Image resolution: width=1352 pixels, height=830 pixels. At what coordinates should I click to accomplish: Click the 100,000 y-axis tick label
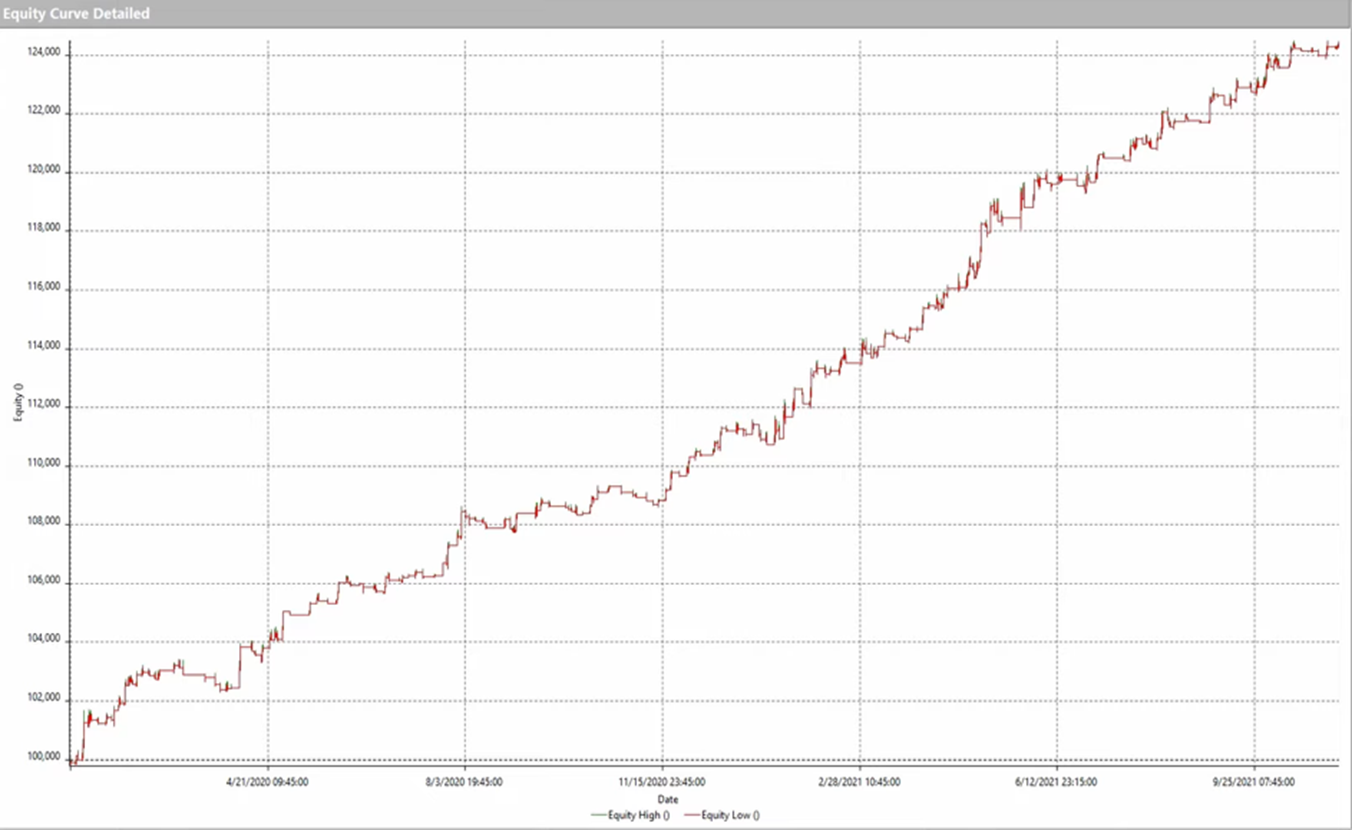[x=40, y=758]
